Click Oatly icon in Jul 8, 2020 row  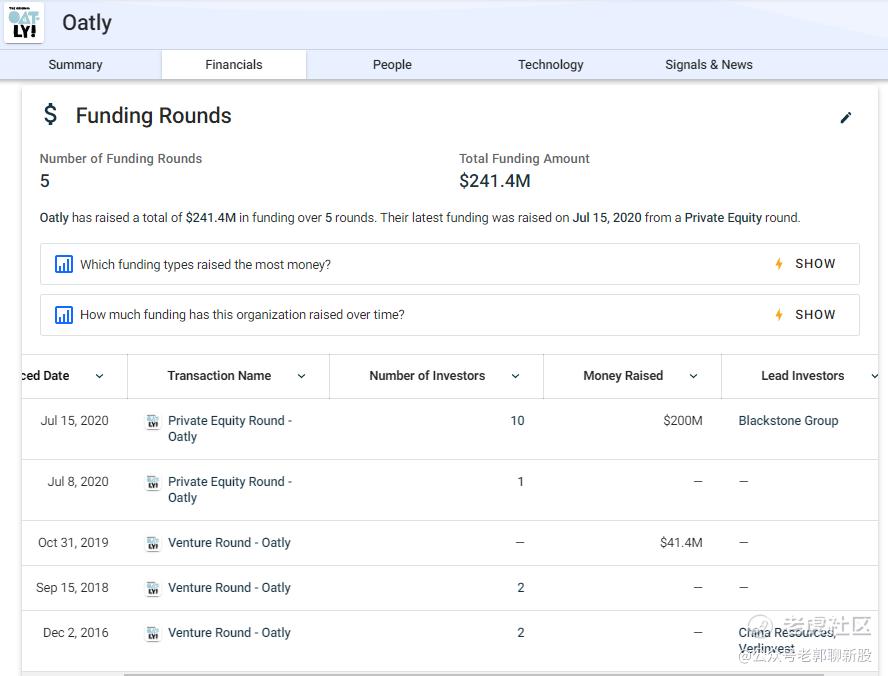[153, 482]
